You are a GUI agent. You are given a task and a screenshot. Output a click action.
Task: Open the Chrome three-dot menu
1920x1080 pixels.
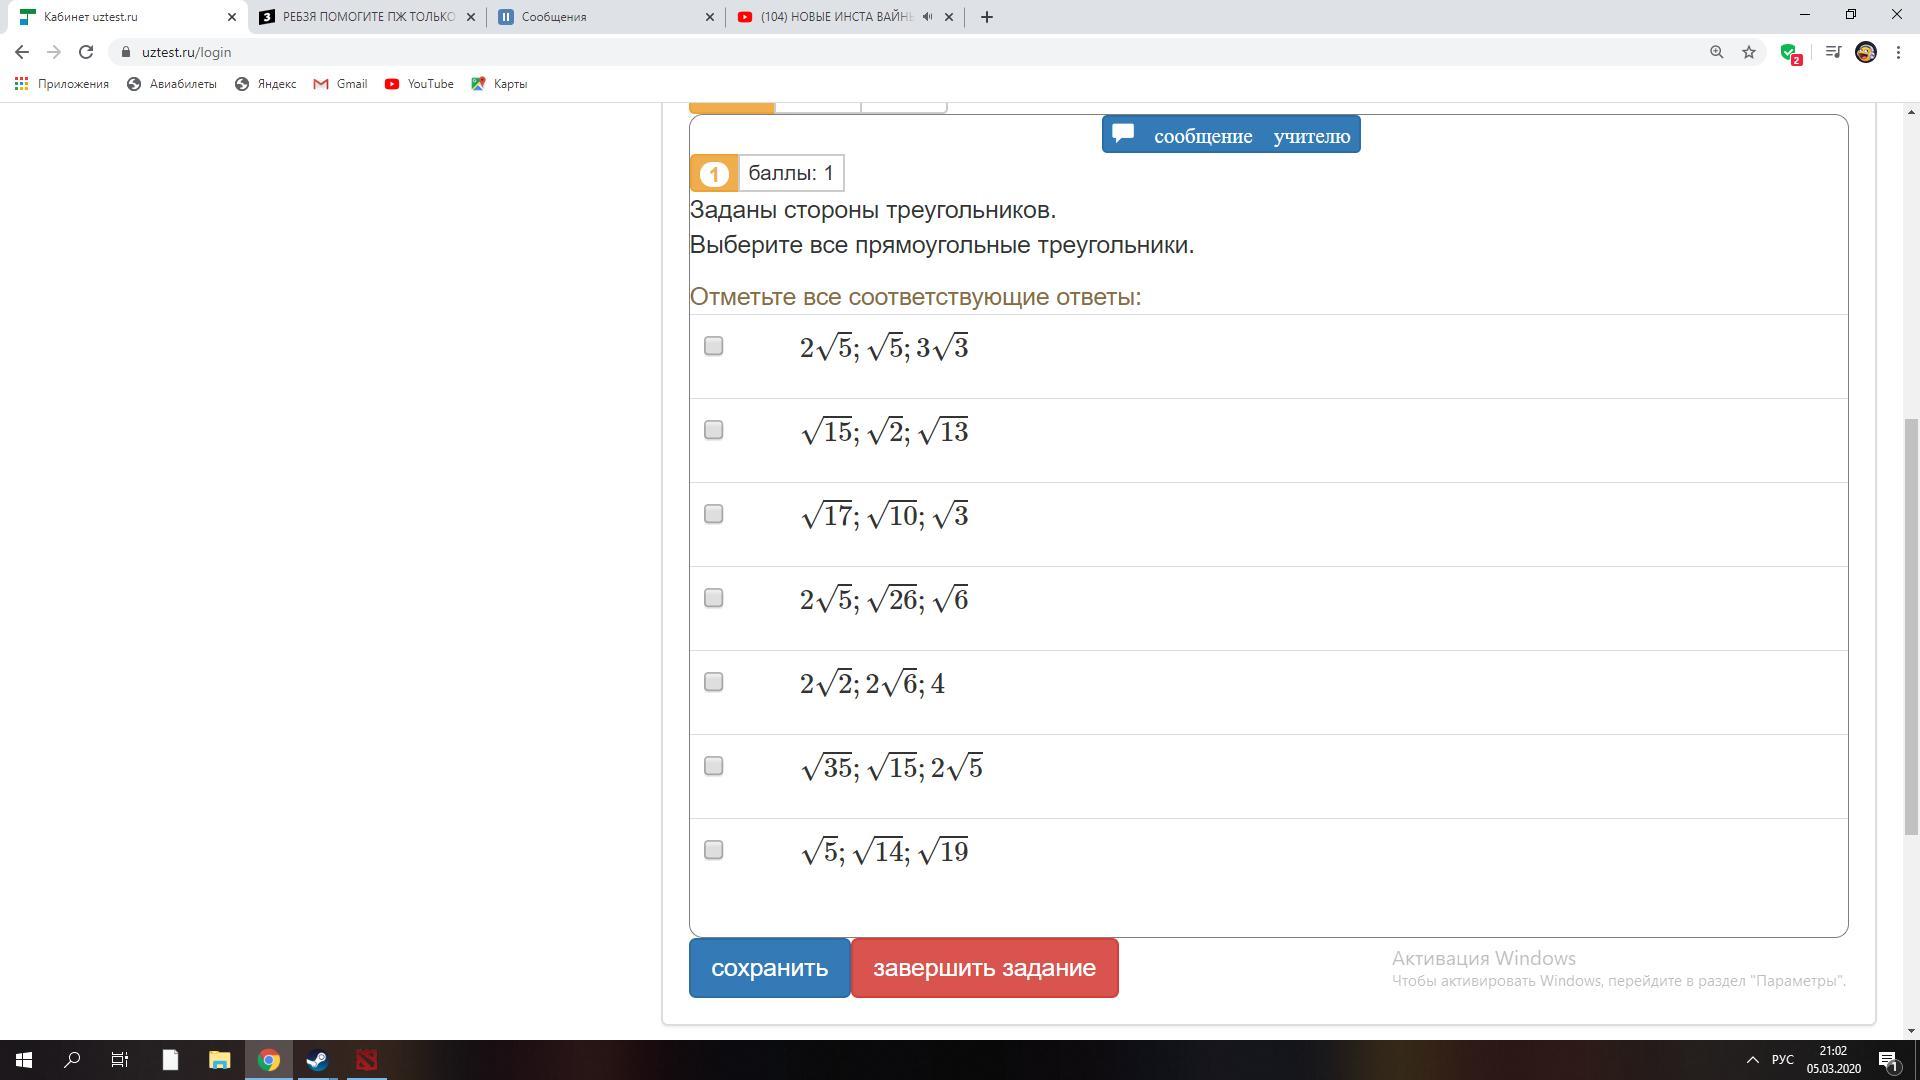[1898, 52]
